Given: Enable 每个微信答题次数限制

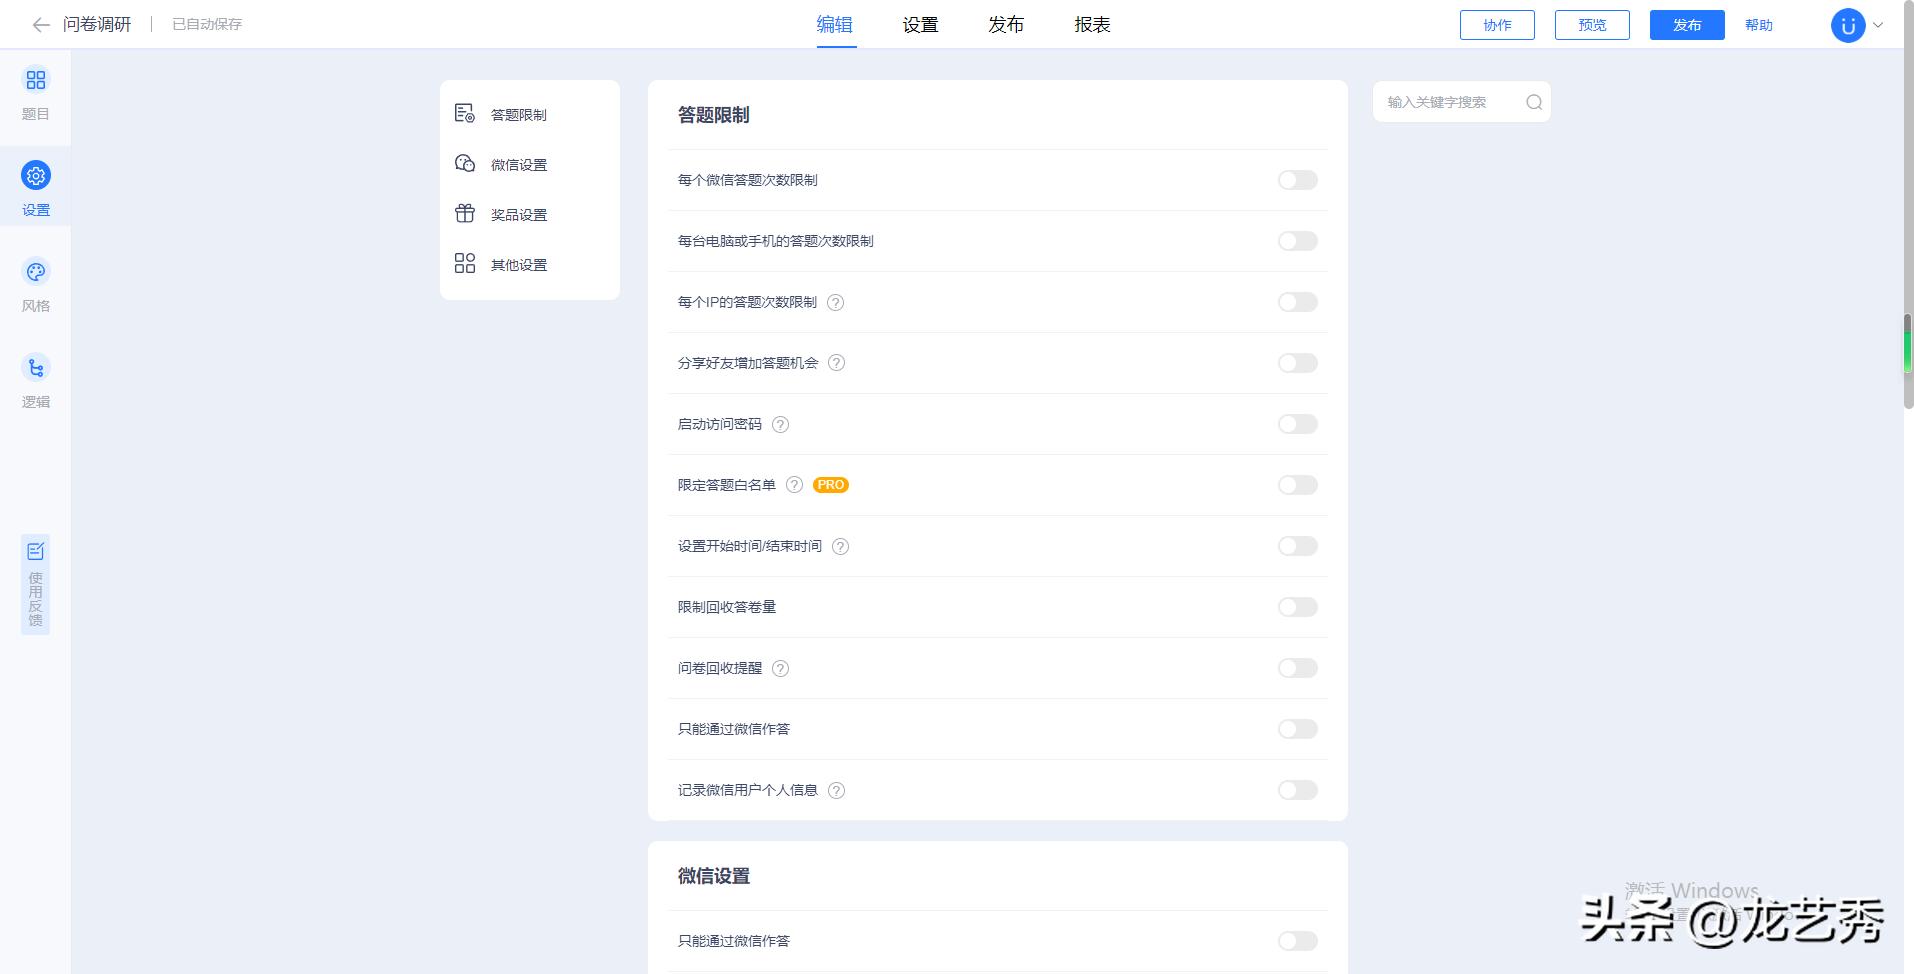Looking at the screenshot, I should click(x=1297, y=180).
